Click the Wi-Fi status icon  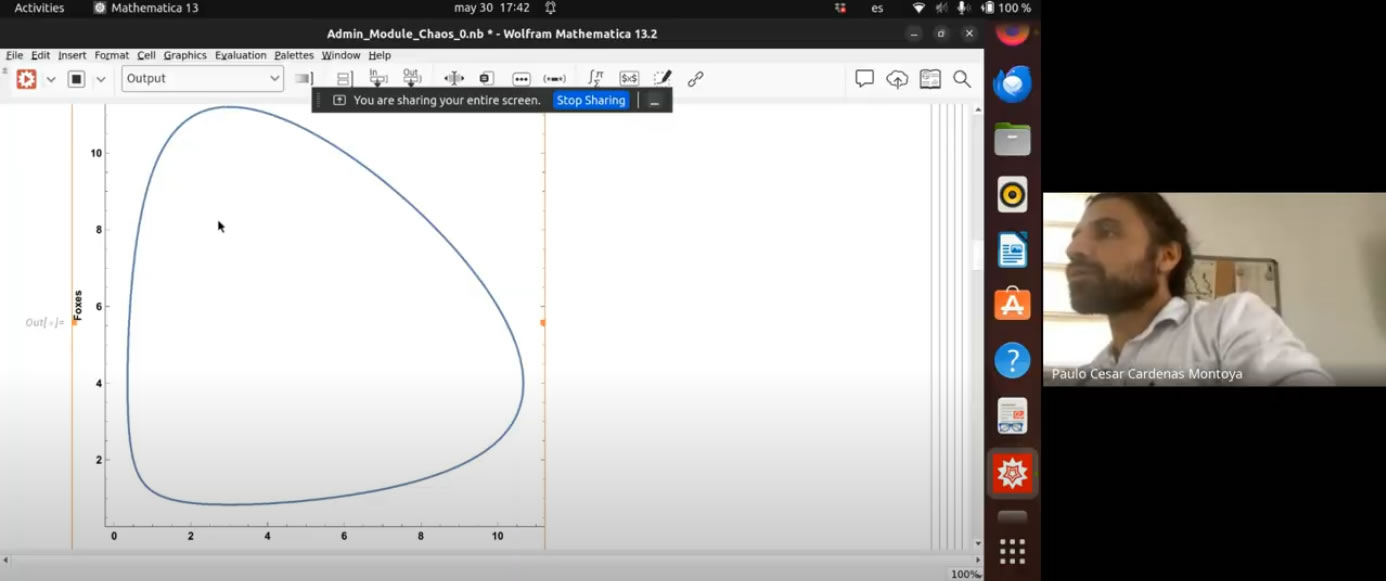pyautogui.click(x=919, y=8)
